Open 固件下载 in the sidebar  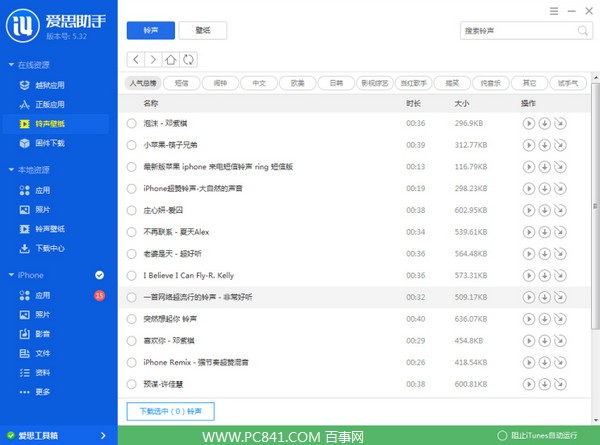pyautogui.click(x=50, y=143)
